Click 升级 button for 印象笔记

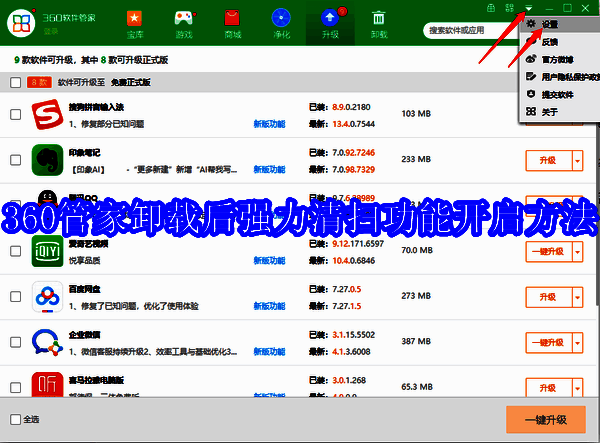548,160
